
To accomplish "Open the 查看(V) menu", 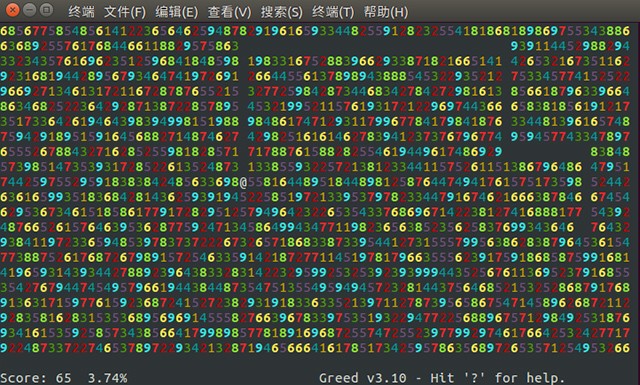I will tap(229, 12).
